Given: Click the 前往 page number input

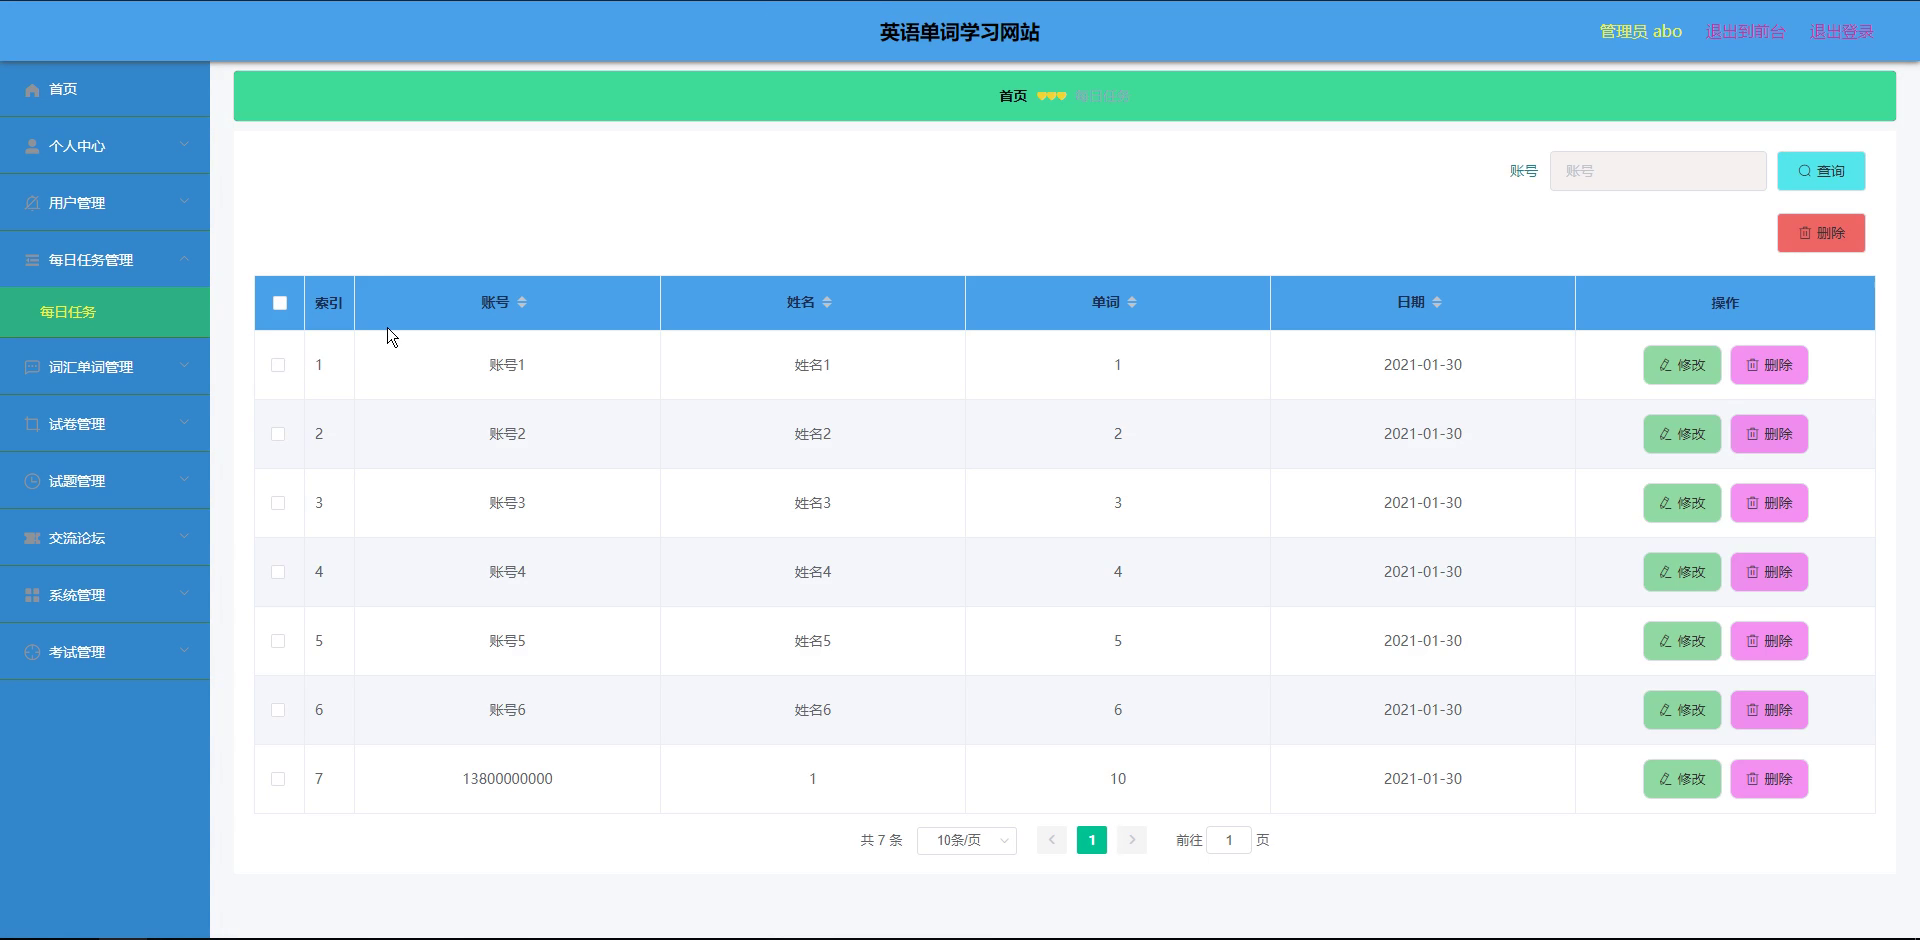Looking at the screenshot, I should tap(1229, 840).
